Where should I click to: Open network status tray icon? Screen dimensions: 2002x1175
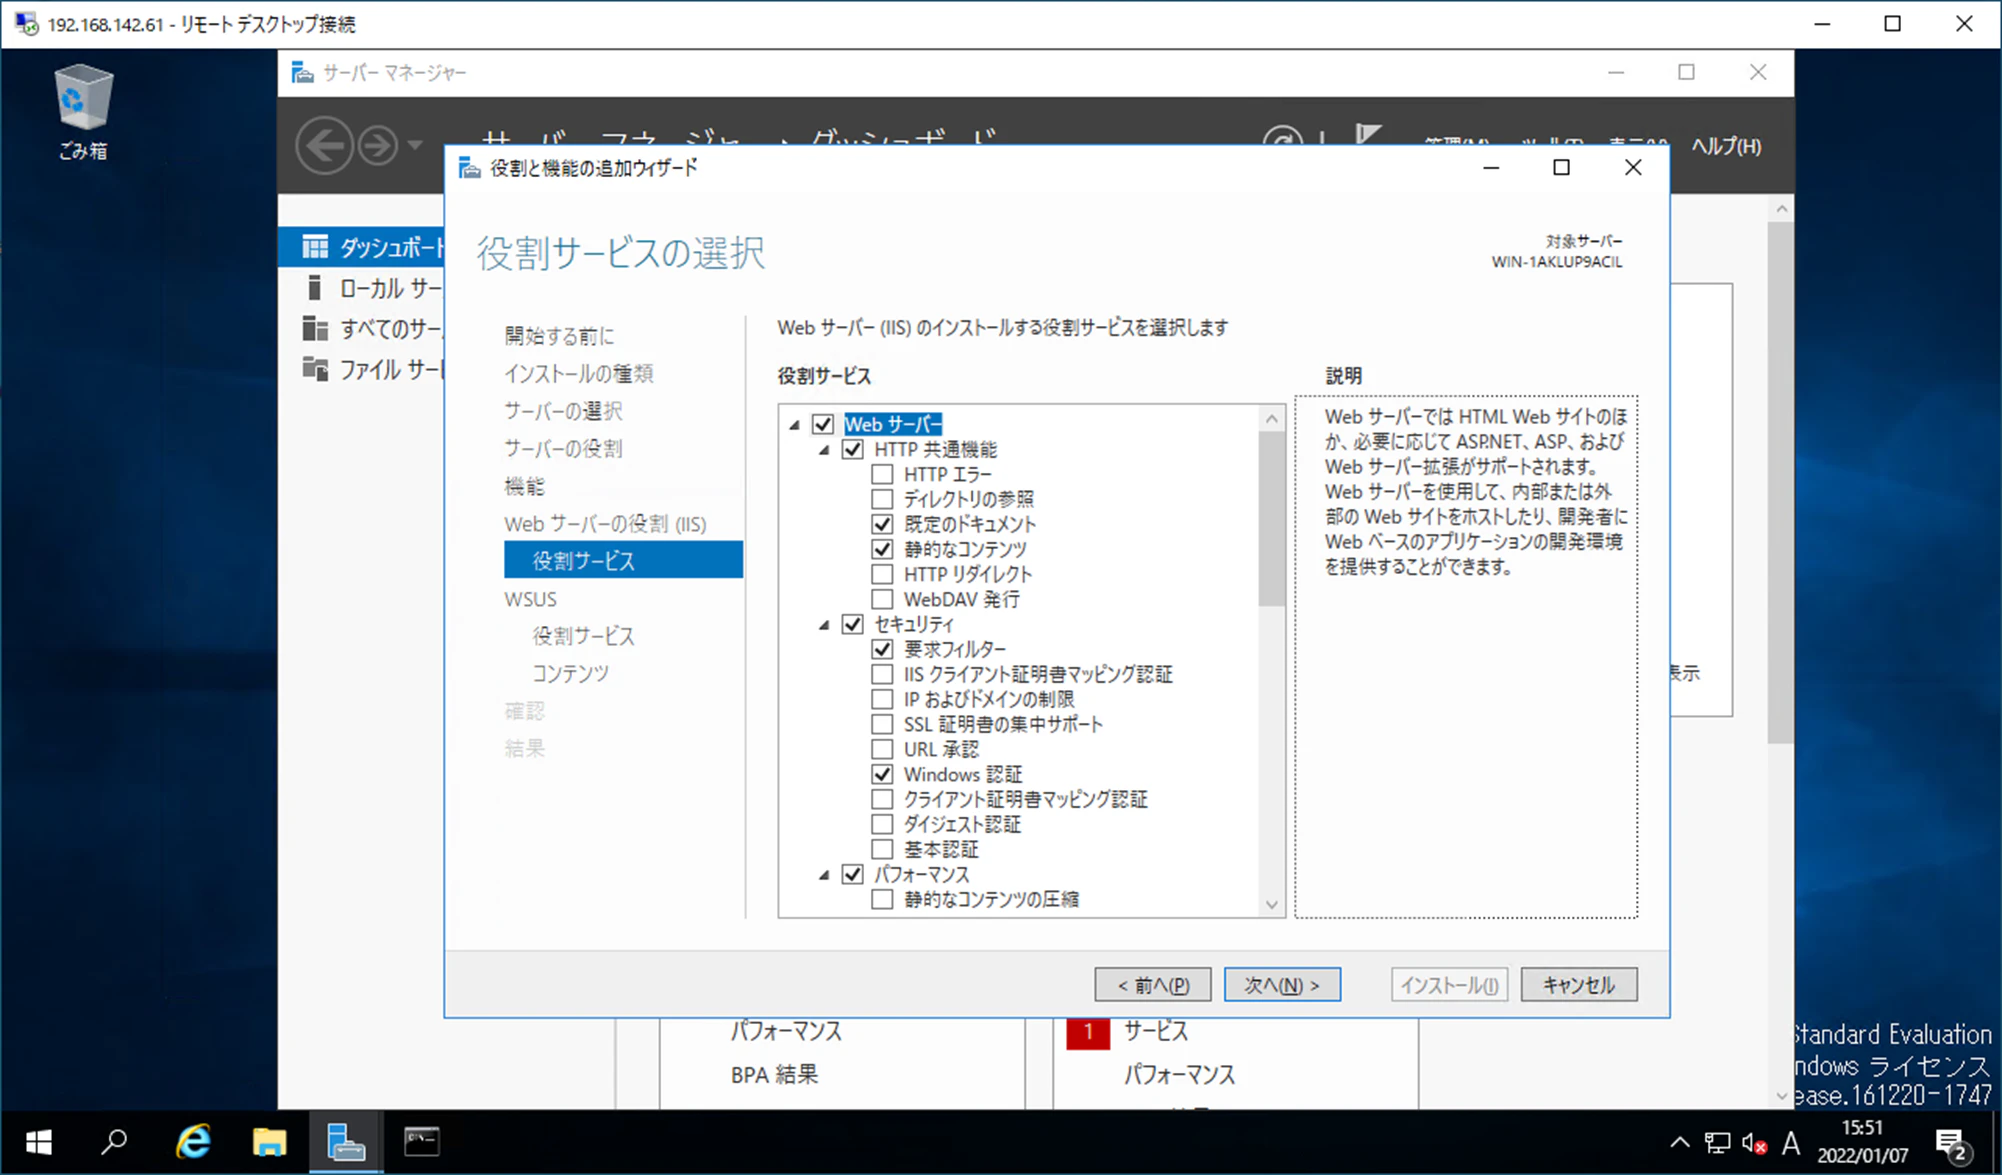(x=1717, y=1143)
